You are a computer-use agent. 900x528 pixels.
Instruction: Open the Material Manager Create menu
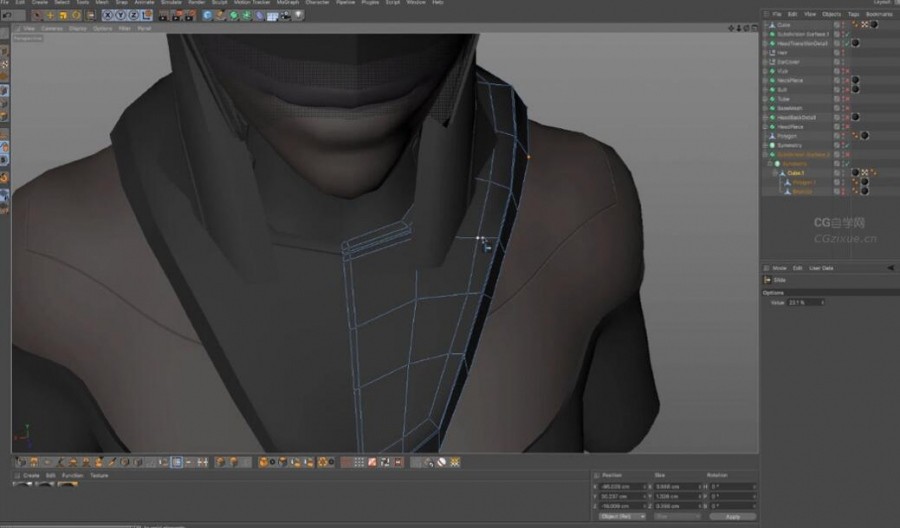pyautogui.click(x=31, y=476)
